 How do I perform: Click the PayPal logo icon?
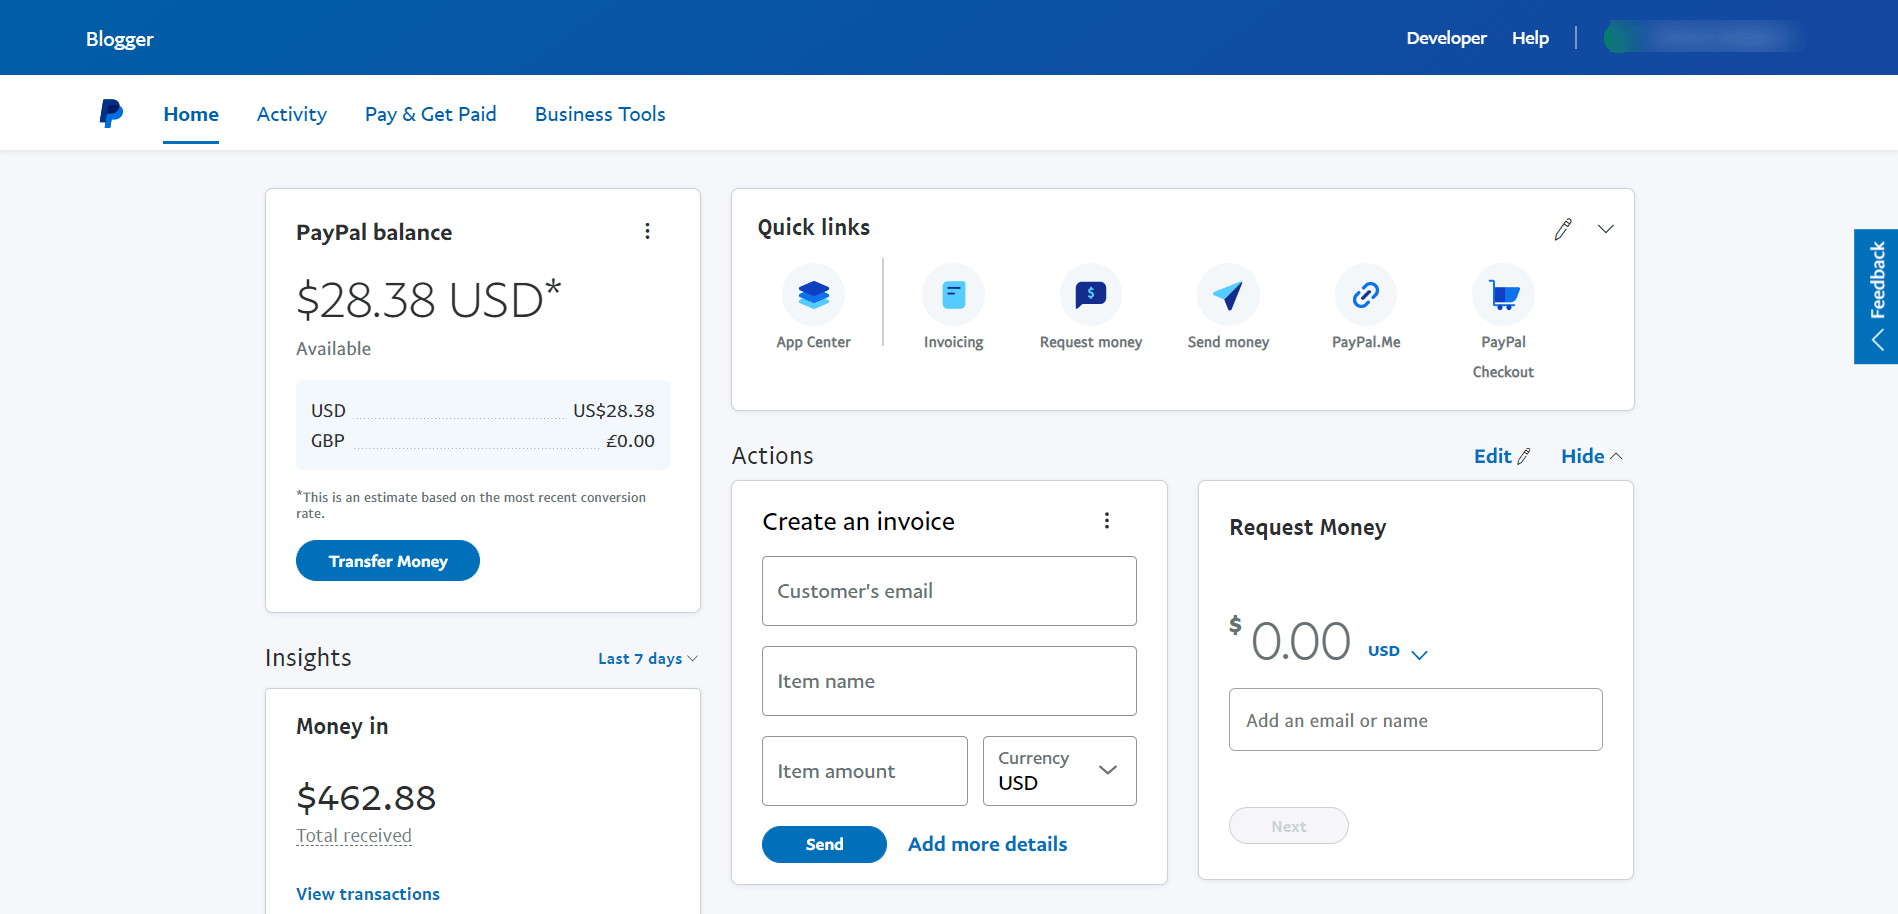point(111,113)
